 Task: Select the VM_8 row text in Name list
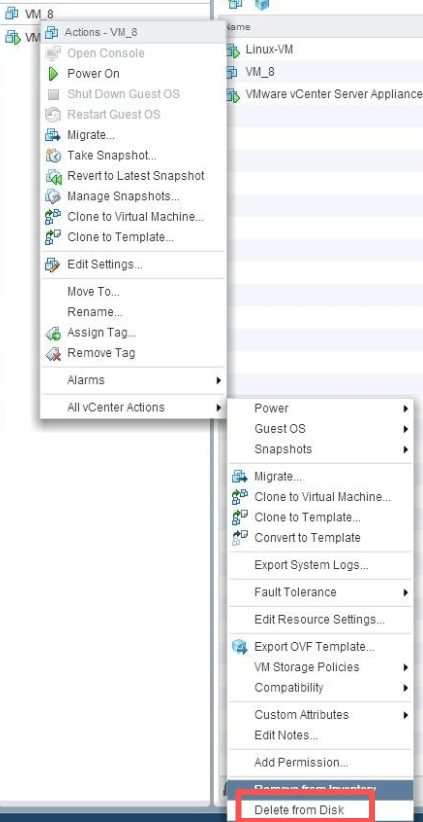click(x=260, y=72)
